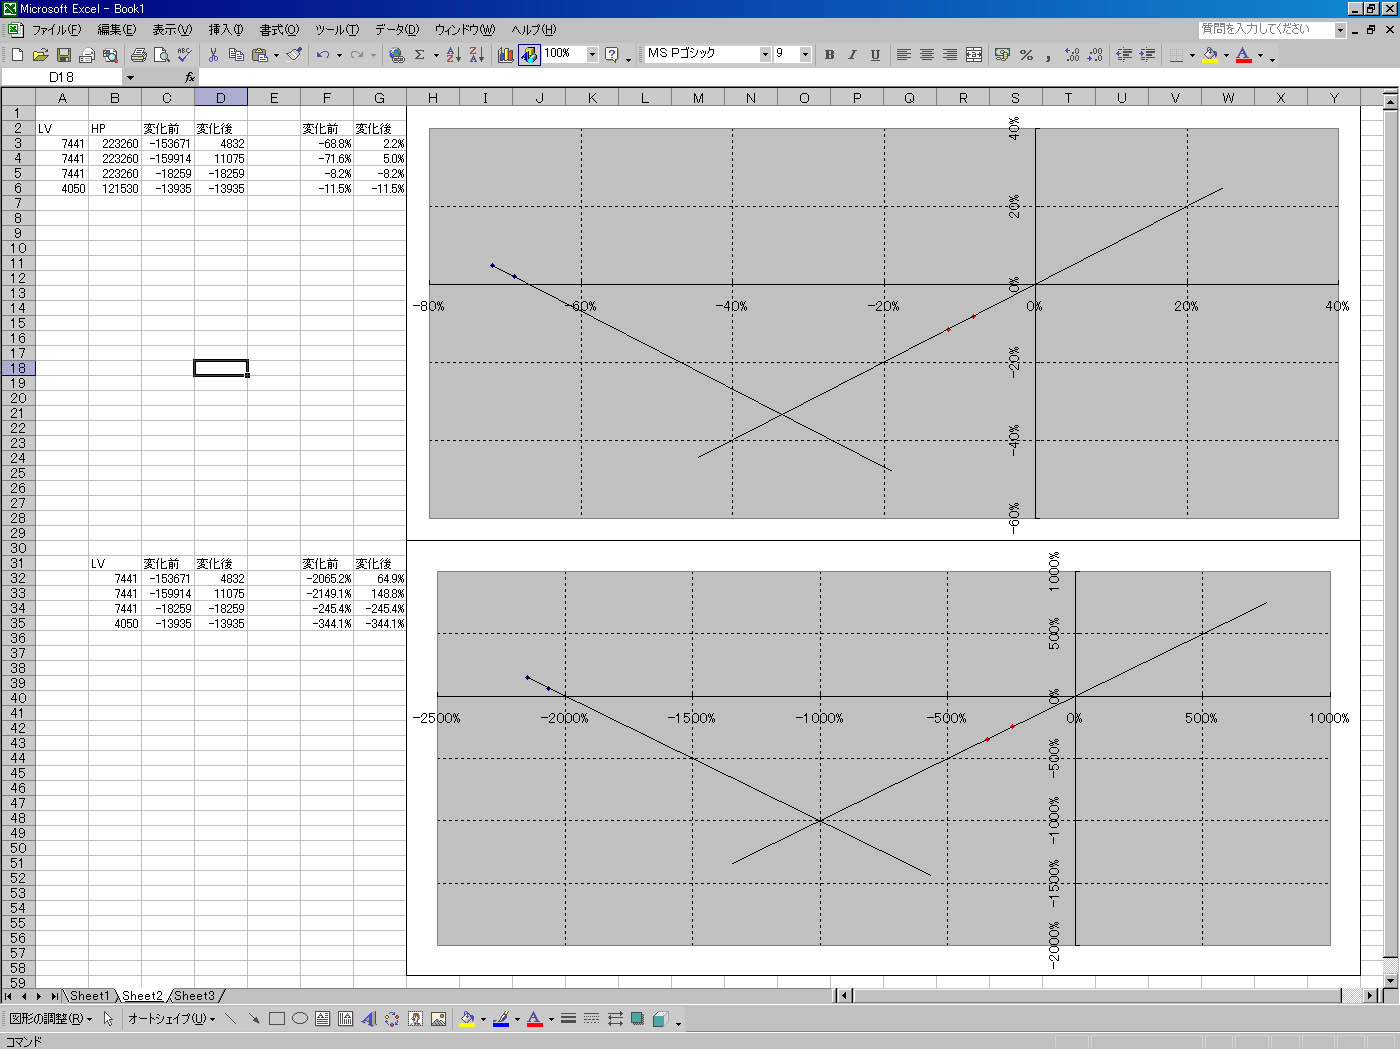
Task: Sort ascending with the A-Z icon
Action: [453, 55]
